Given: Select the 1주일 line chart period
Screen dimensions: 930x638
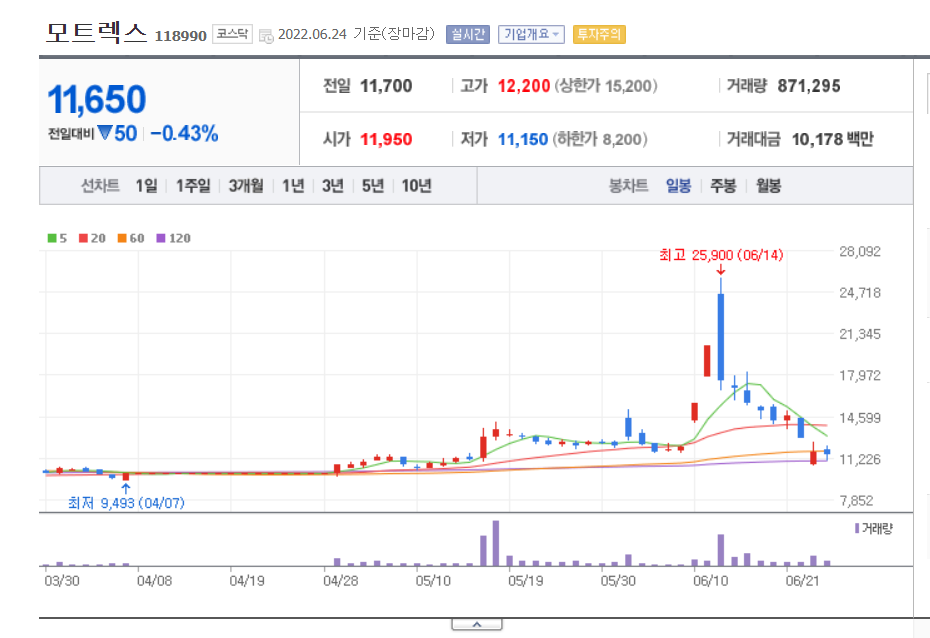Looking at the screenshot, I should [193, 186].
